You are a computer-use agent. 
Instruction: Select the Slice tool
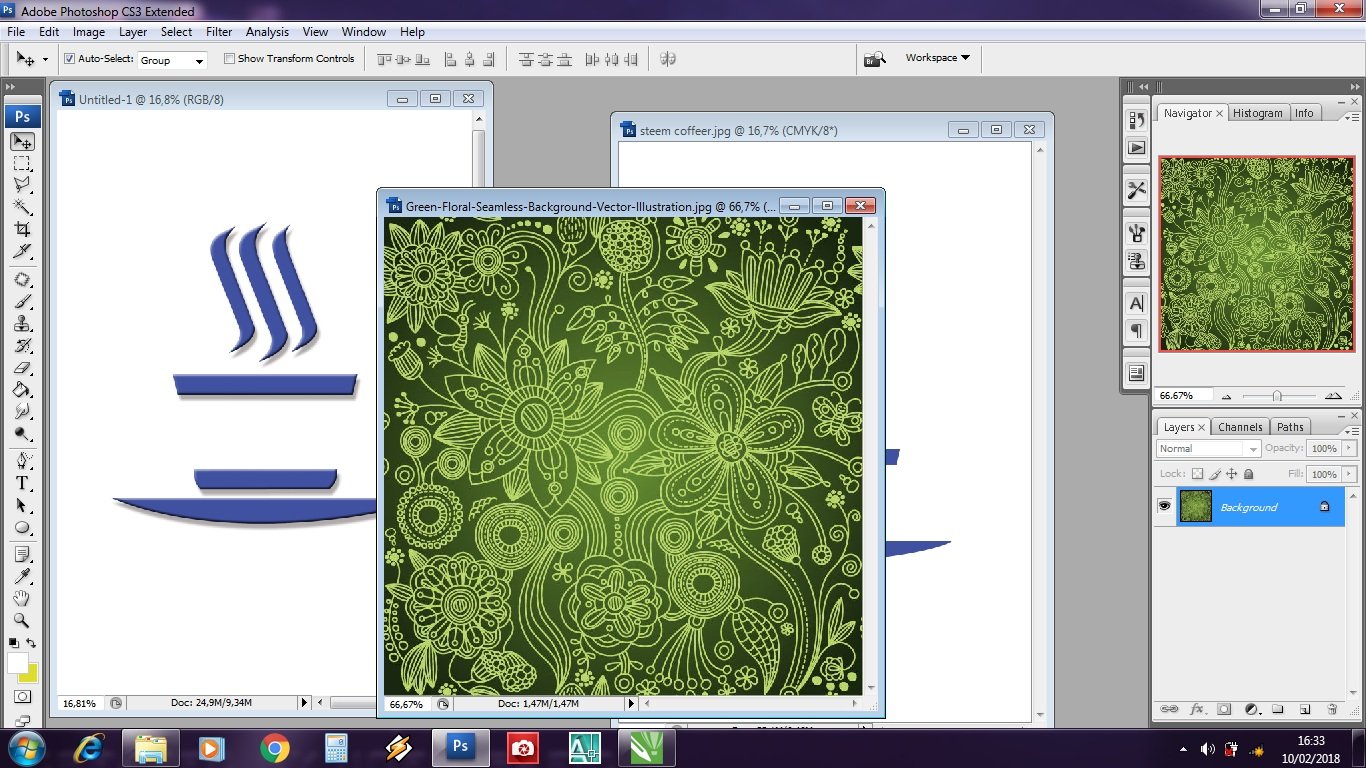pos(22,250)
